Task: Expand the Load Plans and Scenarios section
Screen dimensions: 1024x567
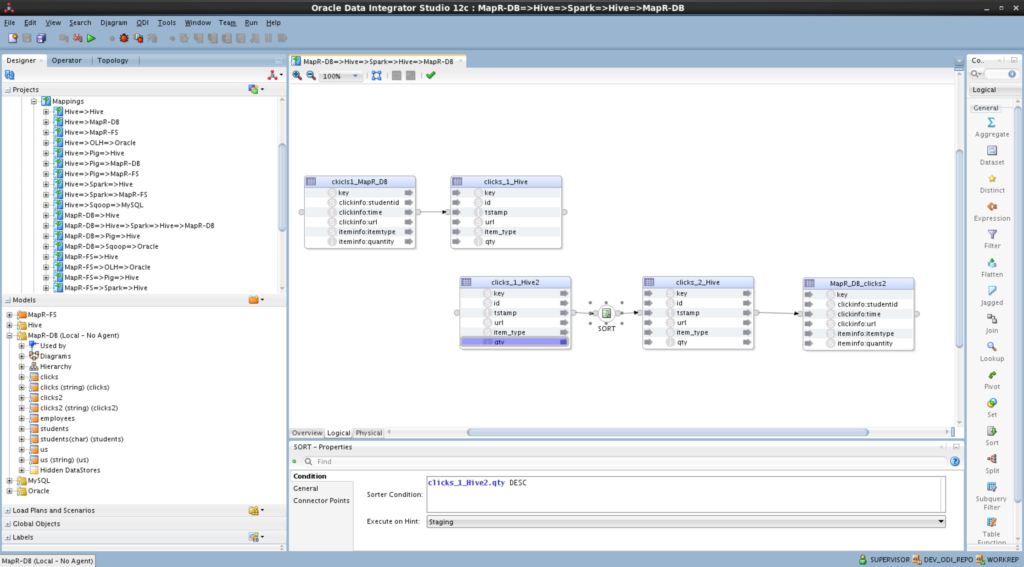Action: [x=8, y=511]
